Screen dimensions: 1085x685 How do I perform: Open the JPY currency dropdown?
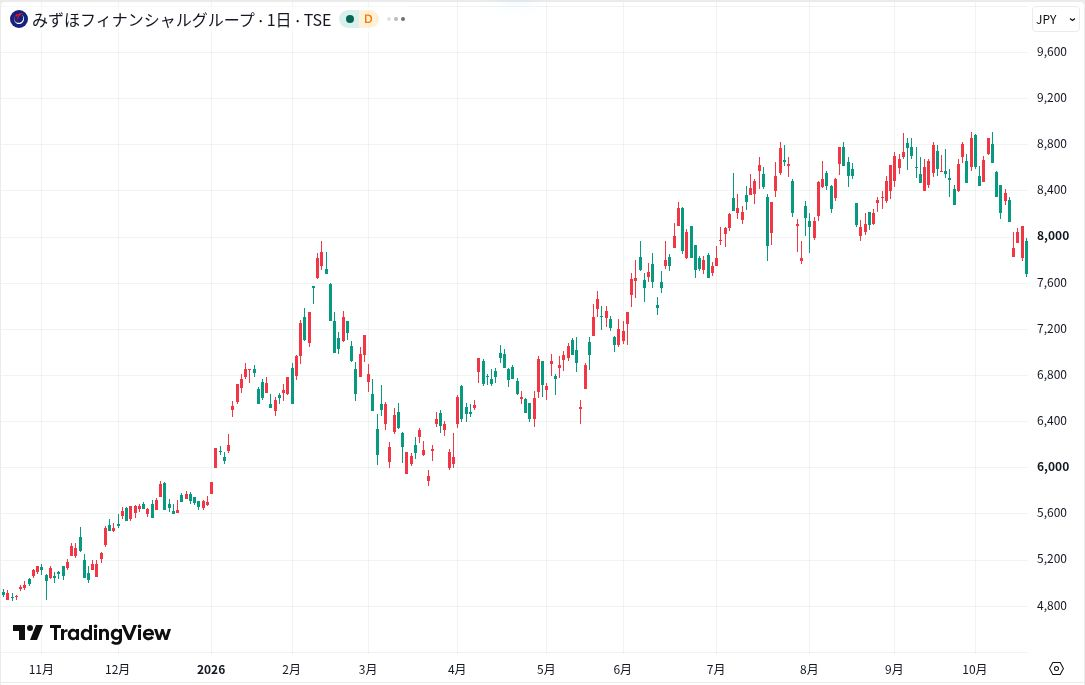pos(1056,19)
